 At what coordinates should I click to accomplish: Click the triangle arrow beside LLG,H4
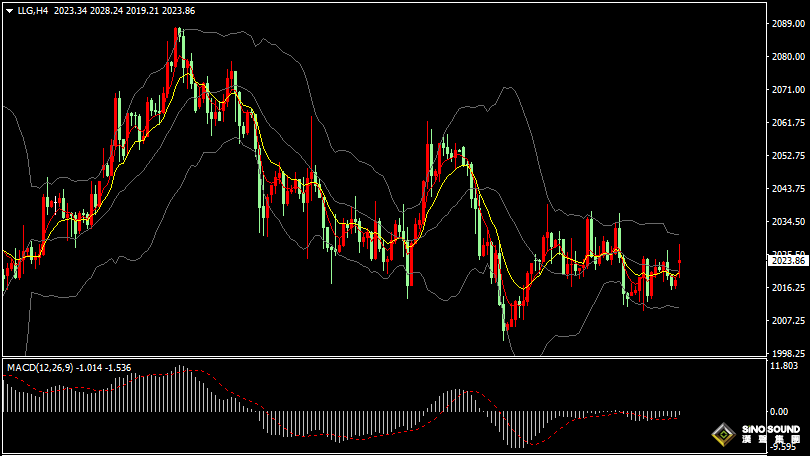tap(9, 9)
